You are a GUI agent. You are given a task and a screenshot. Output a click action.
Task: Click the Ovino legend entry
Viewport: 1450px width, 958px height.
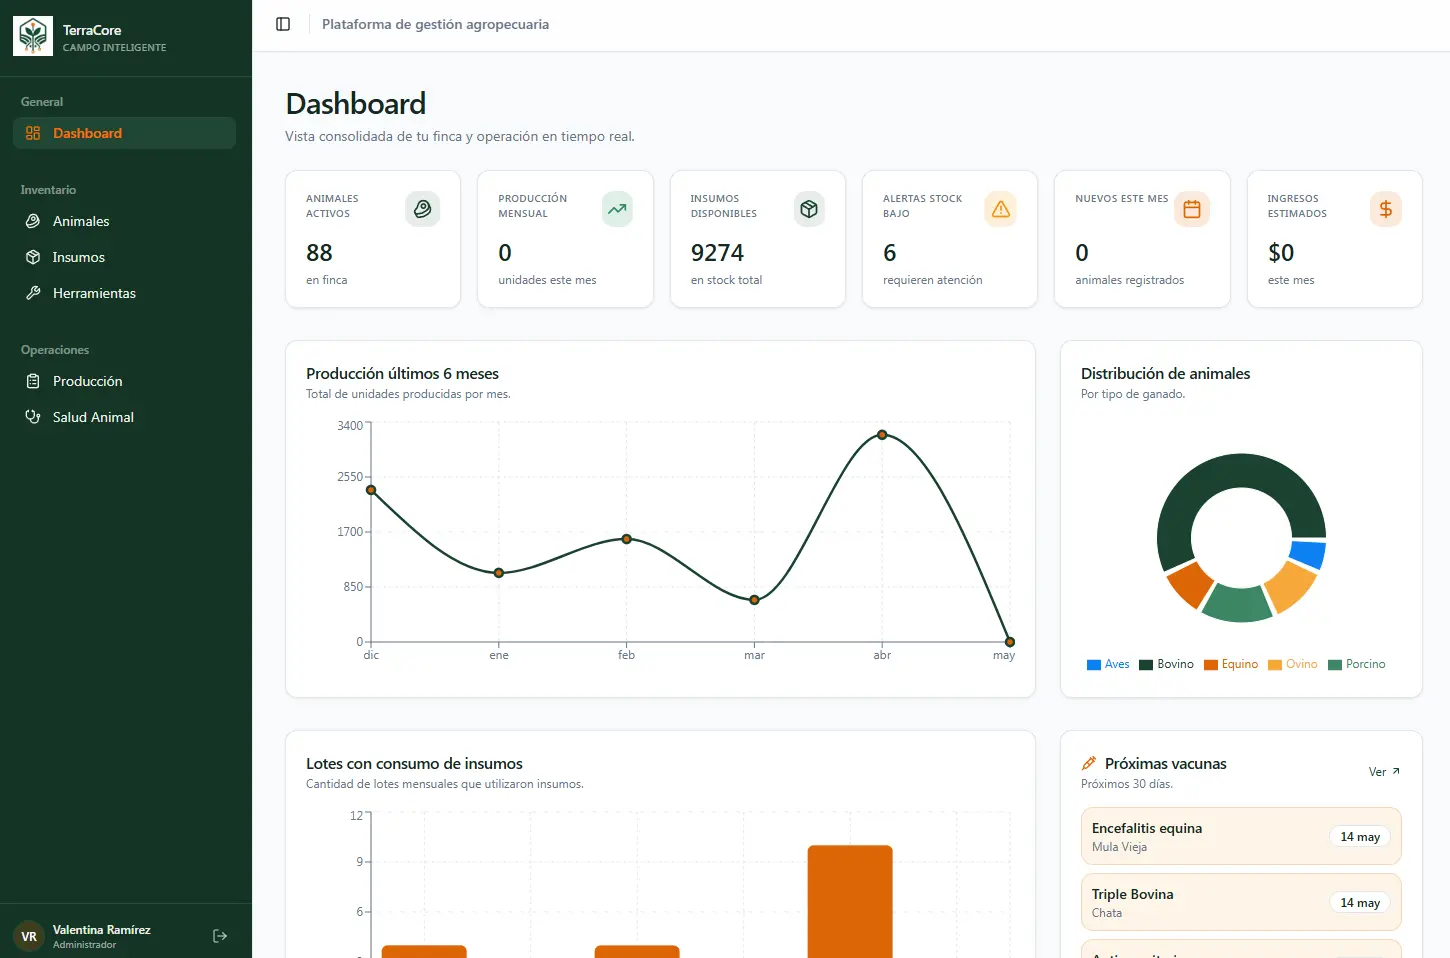(1293, 664)
